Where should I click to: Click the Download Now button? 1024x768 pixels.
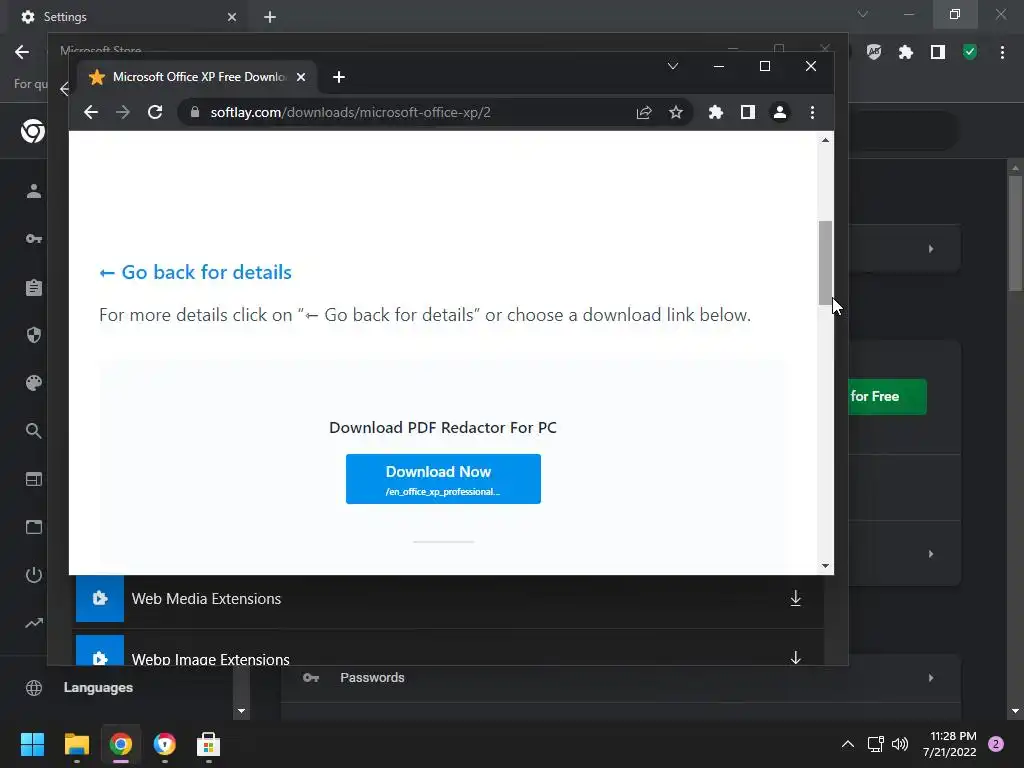[443, 479]
